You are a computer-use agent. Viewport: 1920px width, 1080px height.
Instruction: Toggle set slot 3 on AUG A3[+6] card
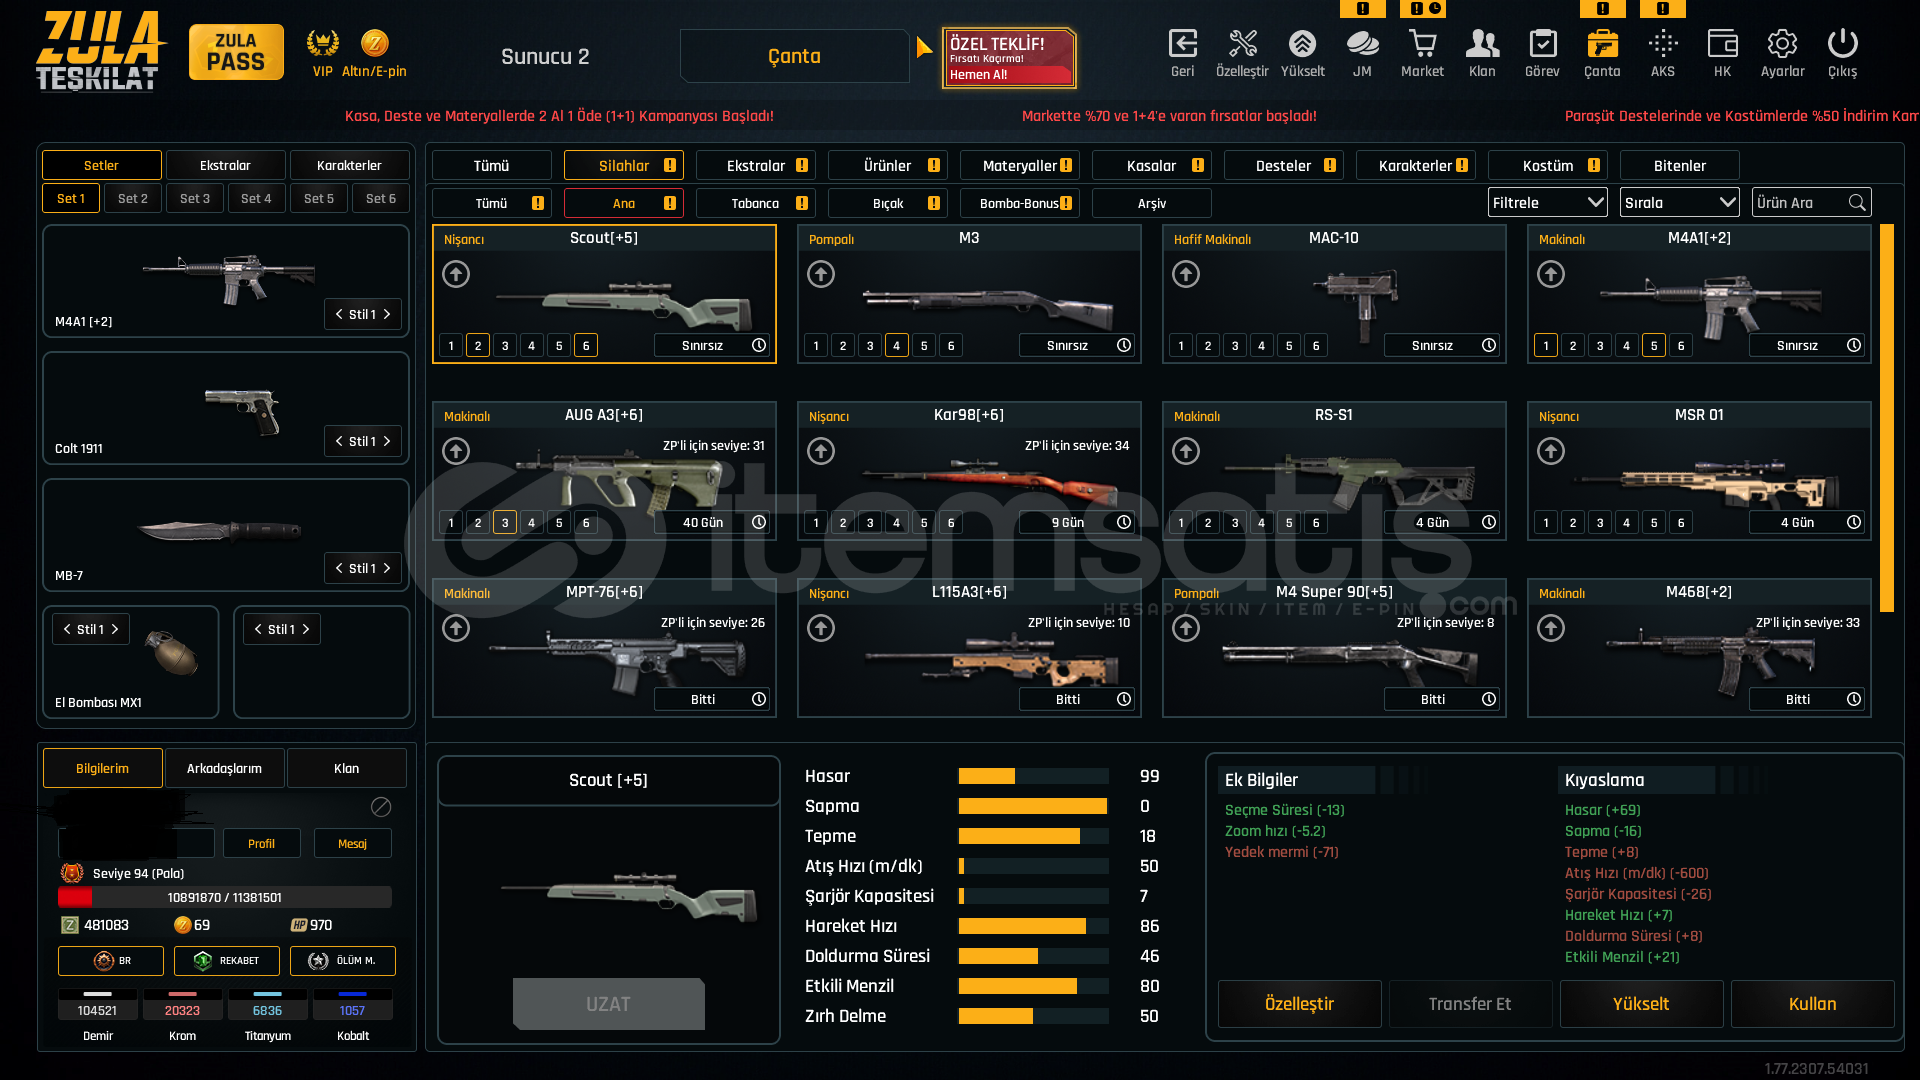[x=505, y=522]
